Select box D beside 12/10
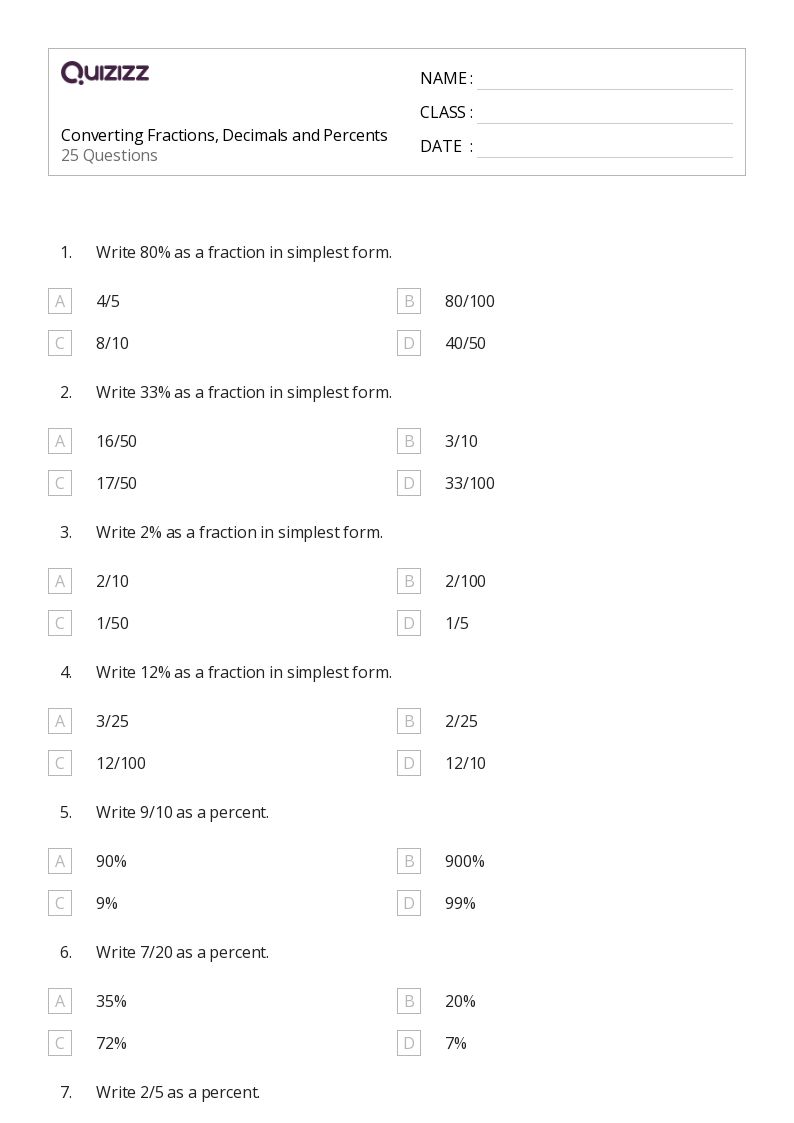The width and height of the screenshot is (794, 1123). 409,763
